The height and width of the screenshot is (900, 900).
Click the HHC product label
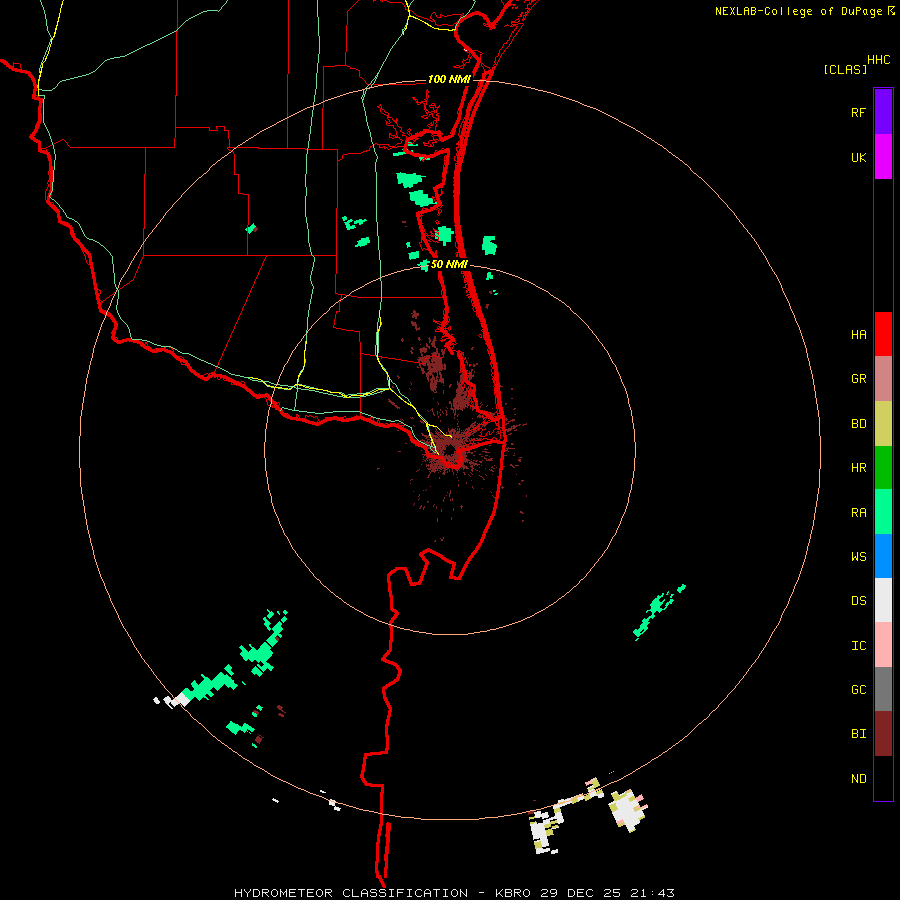click(878, 60)
